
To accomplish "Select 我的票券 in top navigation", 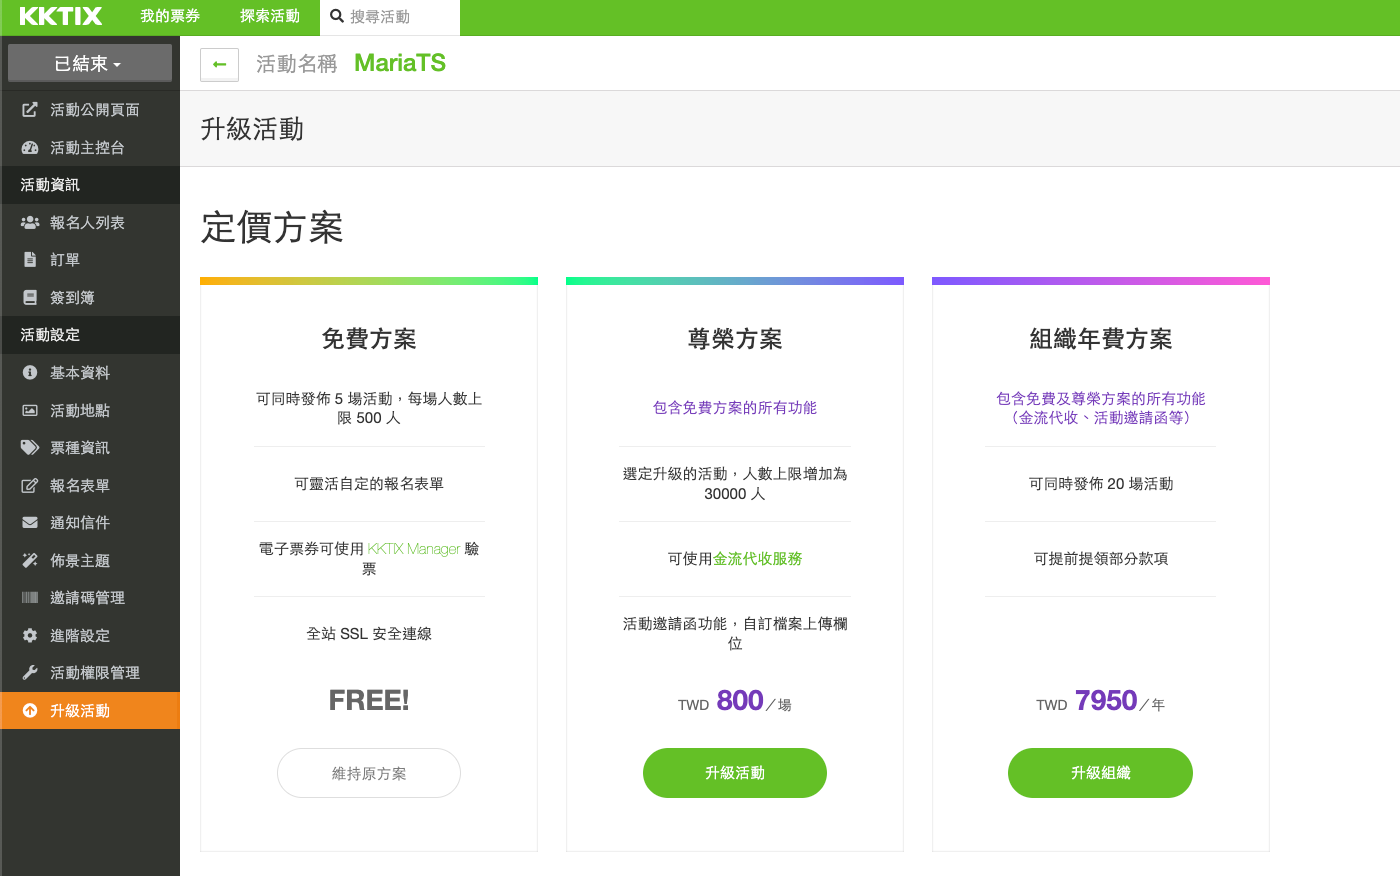I will click(170, 17).
